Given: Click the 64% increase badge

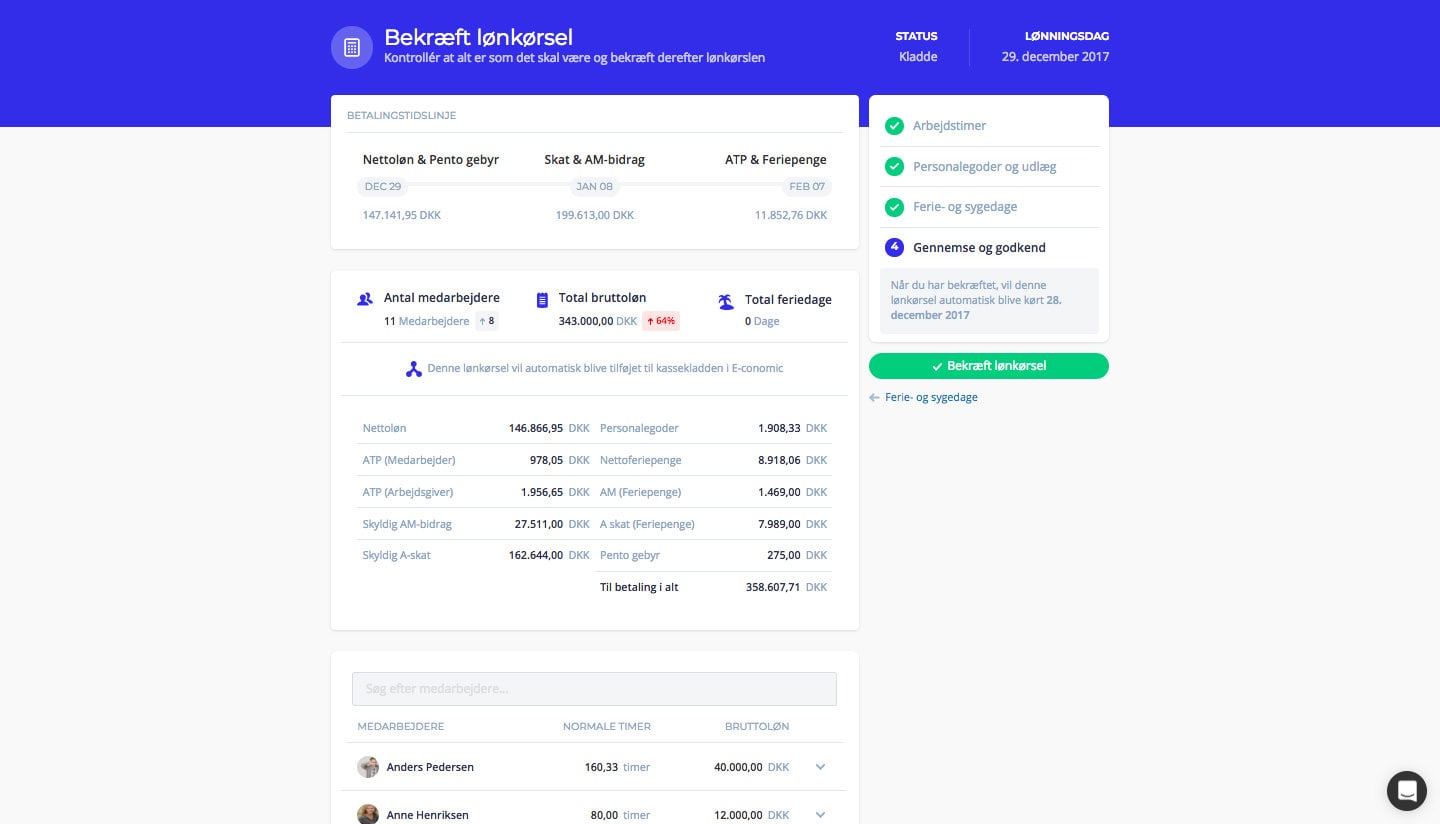Looking at the screenshot, I should tap(660, 321).
